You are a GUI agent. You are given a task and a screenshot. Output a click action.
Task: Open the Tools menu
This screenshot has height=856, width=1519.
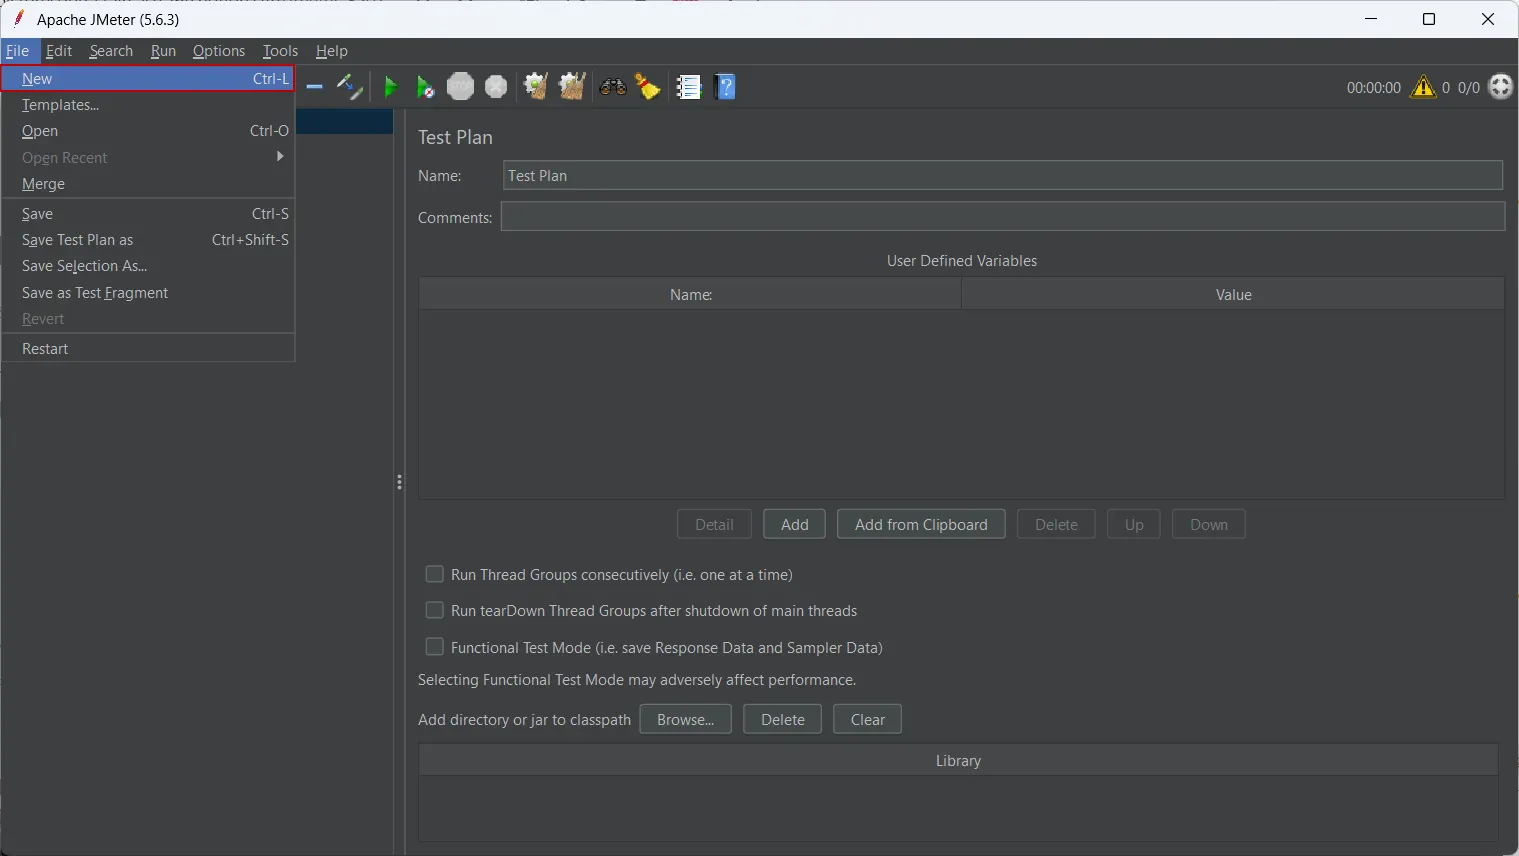pyautogui.click(x=280, y=51)
